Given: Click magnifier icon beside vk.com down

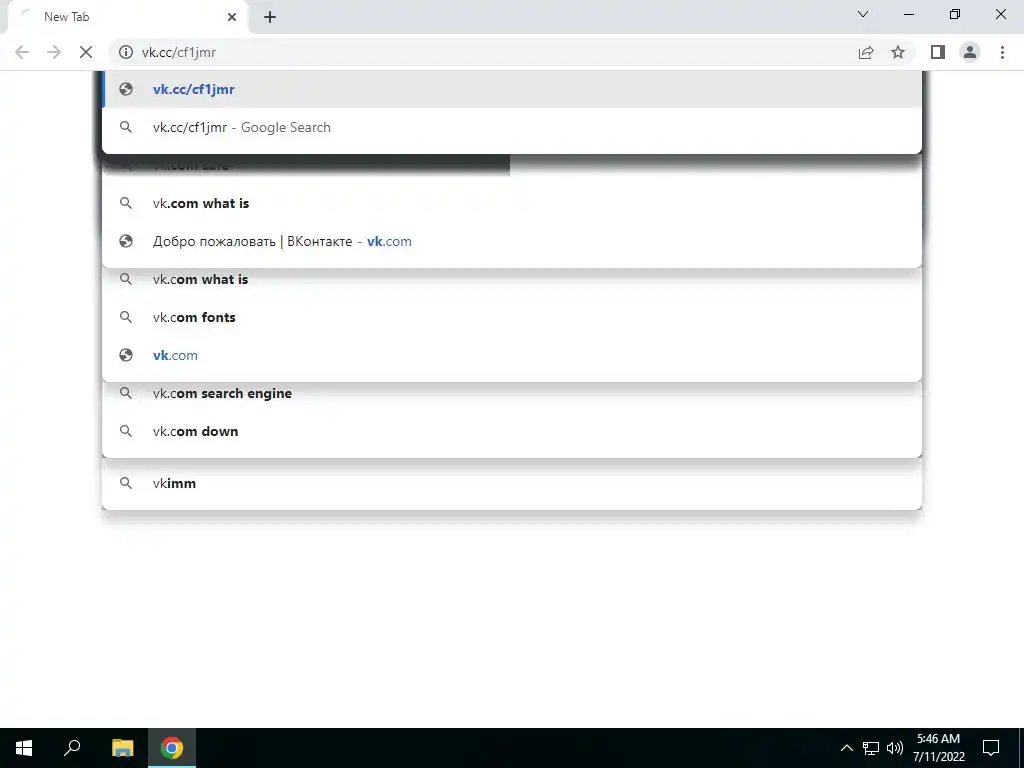Looking at the screenshot, I should (126, 431).
